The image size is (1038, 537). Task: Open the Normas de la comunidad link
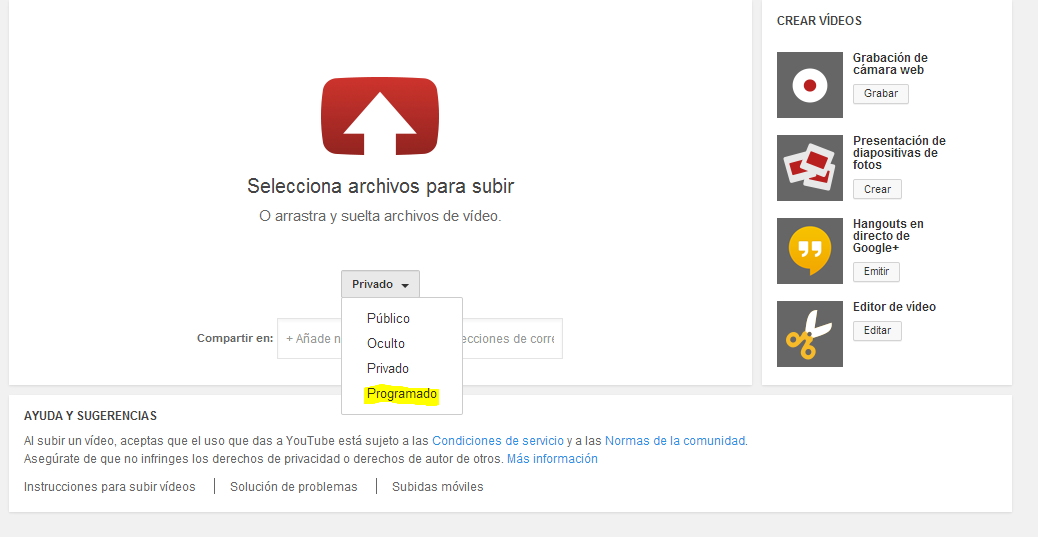675,440
